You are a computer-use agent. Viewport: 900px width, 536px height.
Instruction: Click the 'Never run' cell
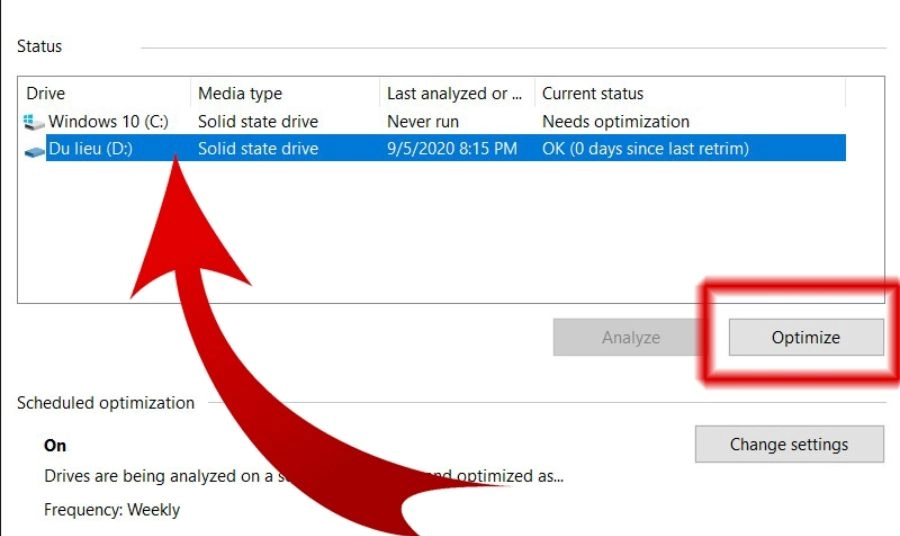423,122
